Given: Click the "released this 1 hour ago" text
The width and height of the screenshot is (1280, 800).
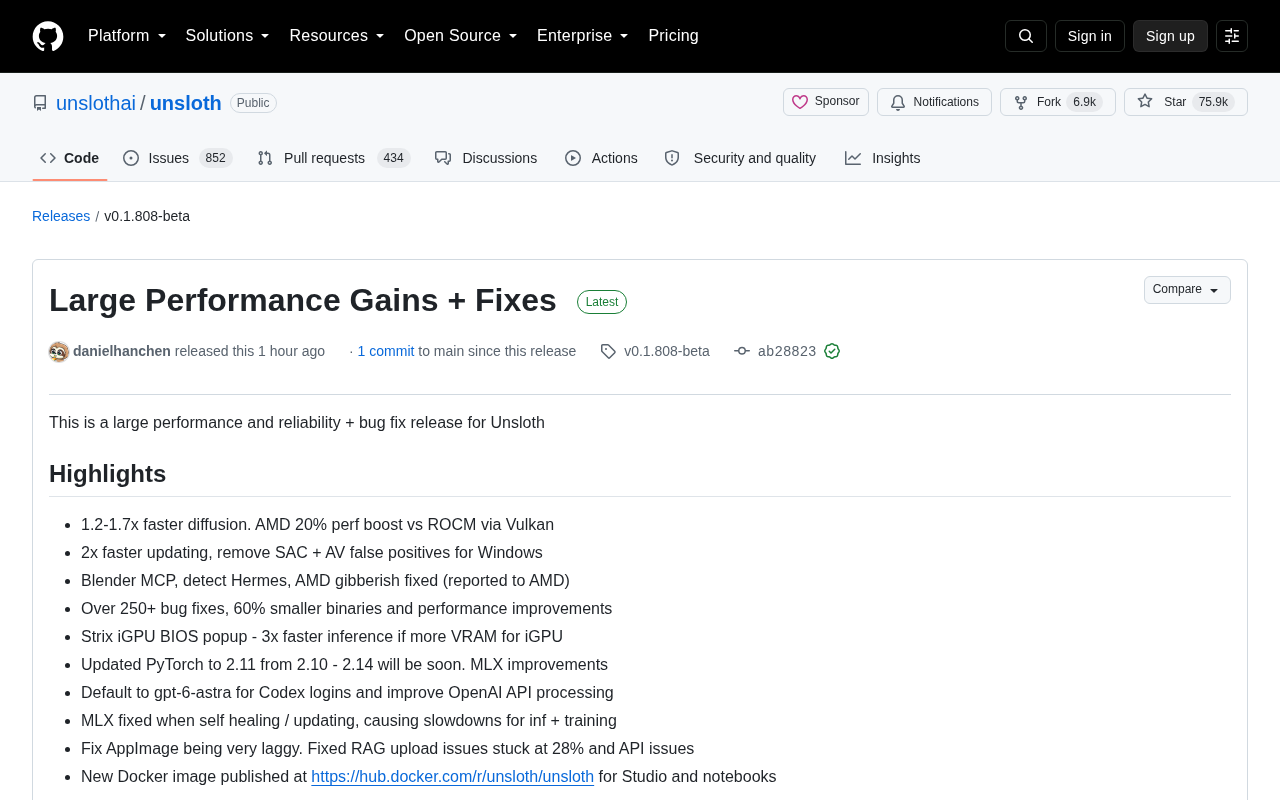Looking at the screenshot, I should pos(250,351).
